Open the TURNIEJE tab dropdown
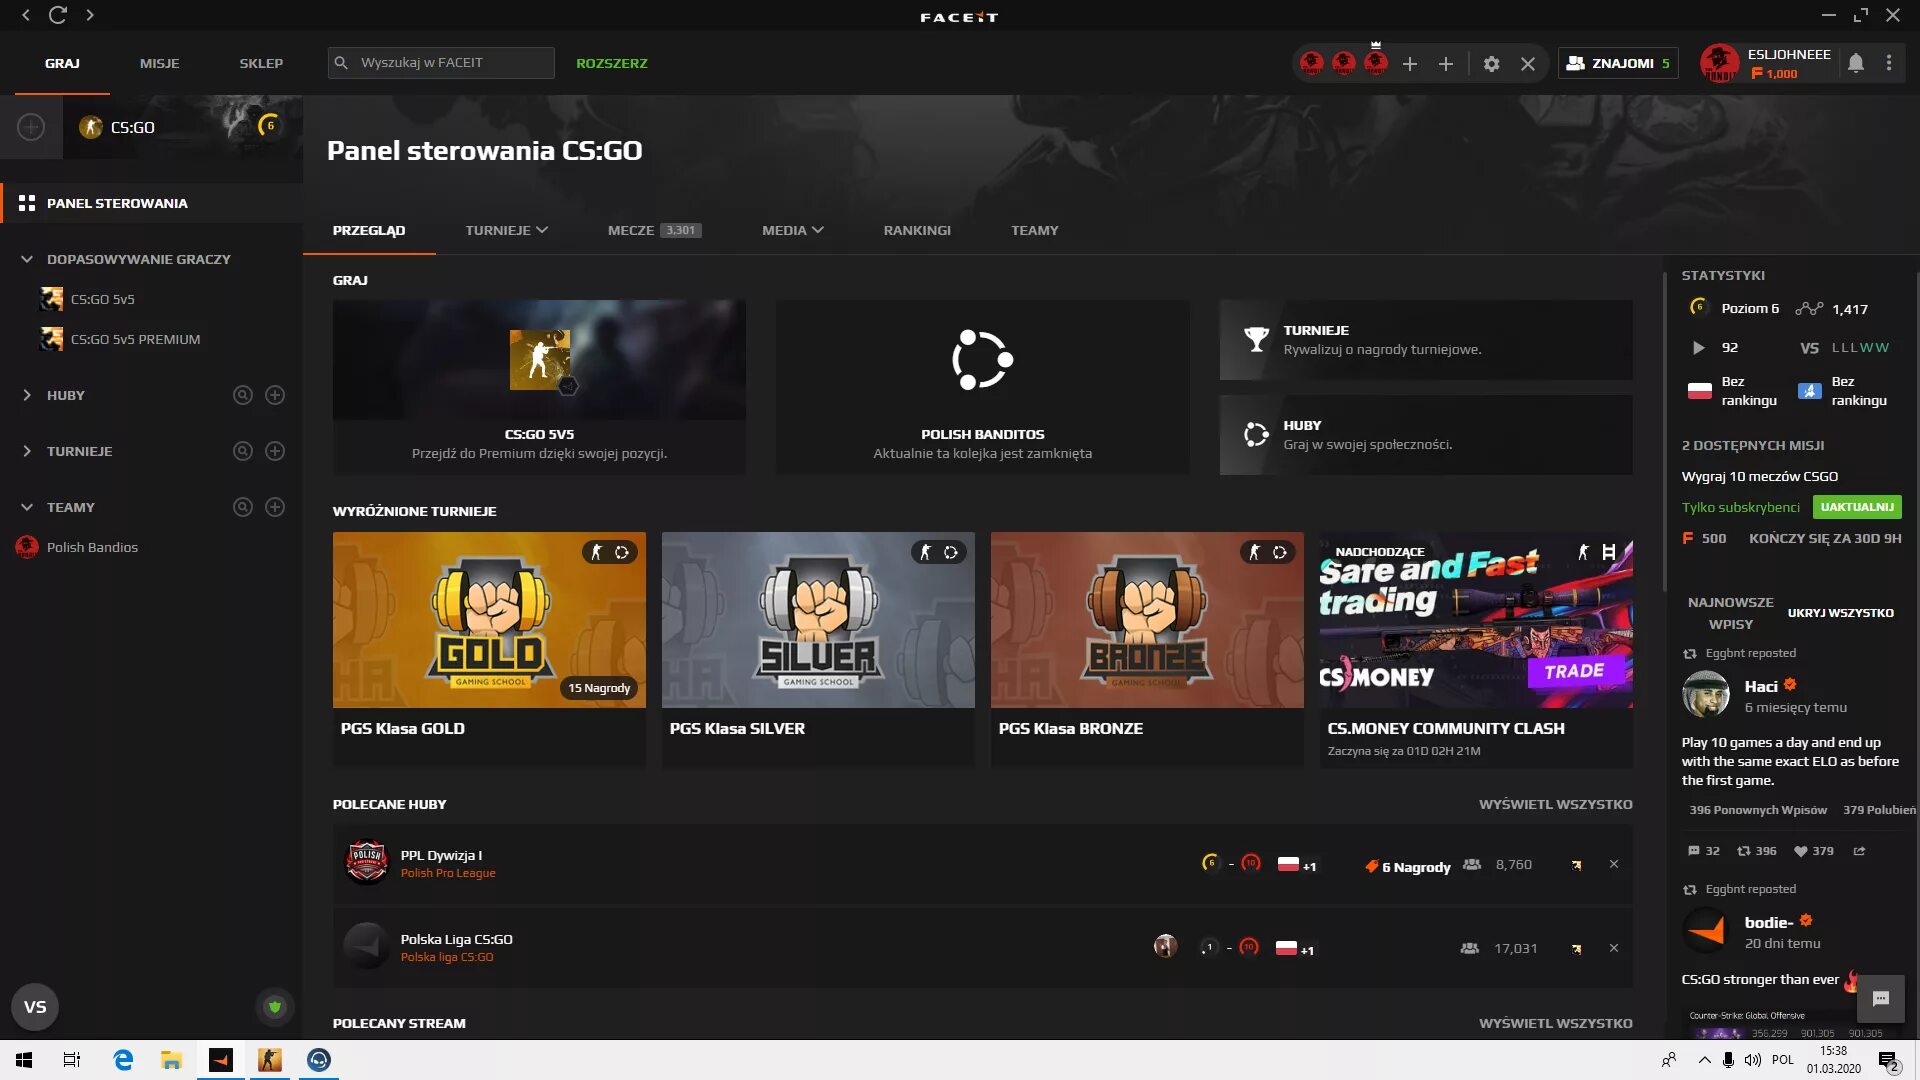 click(x=506, y=230)
